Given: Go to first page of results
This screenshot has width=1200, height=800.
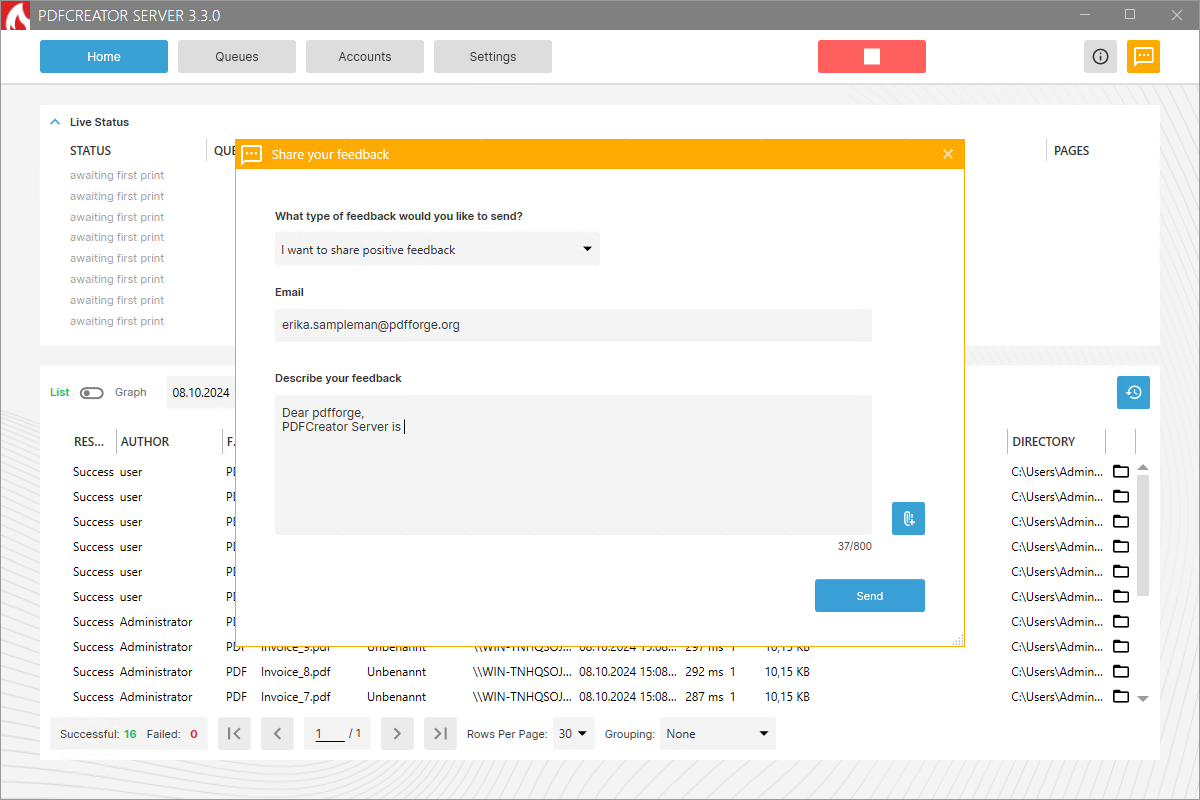Looking at the screenshot, I should [x=234, y=734].
